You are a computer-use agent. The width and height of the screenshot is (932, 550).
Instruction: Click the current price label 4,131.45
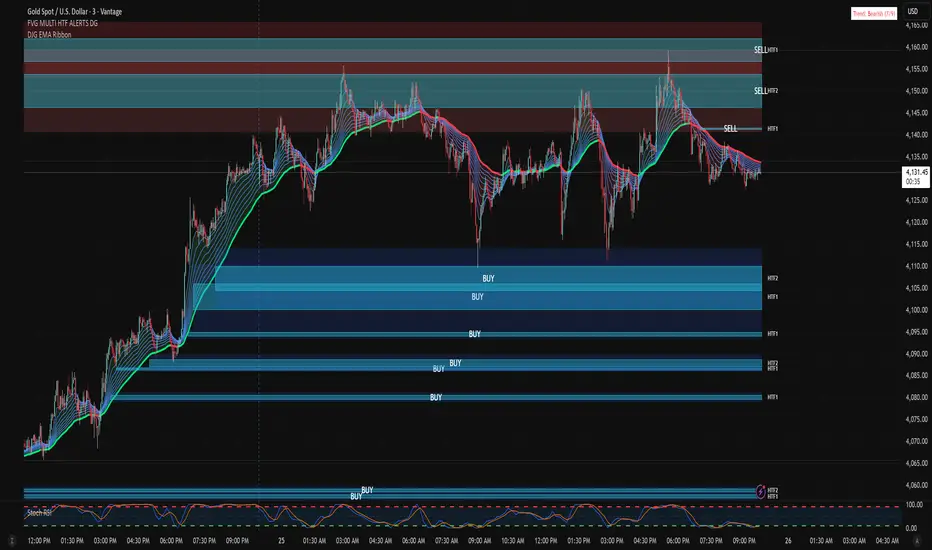[915, 177]
